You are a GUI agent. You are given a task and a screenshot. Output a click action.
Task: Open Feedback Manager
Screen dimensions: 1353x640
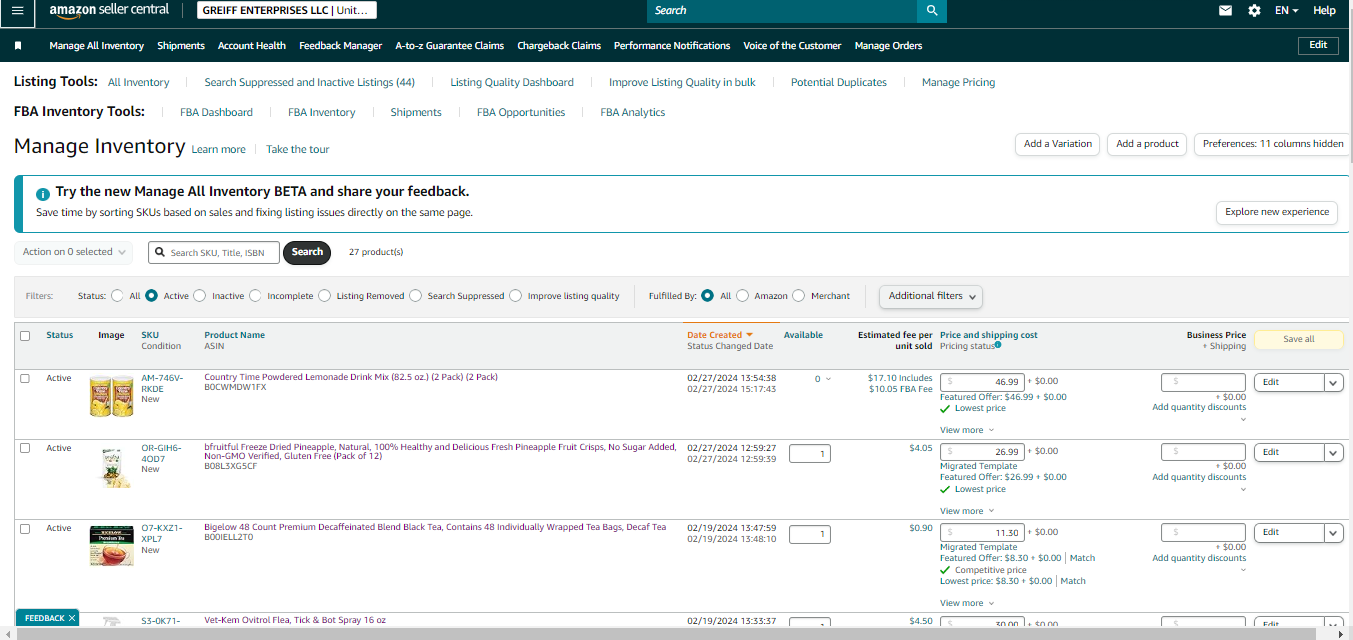340,46
